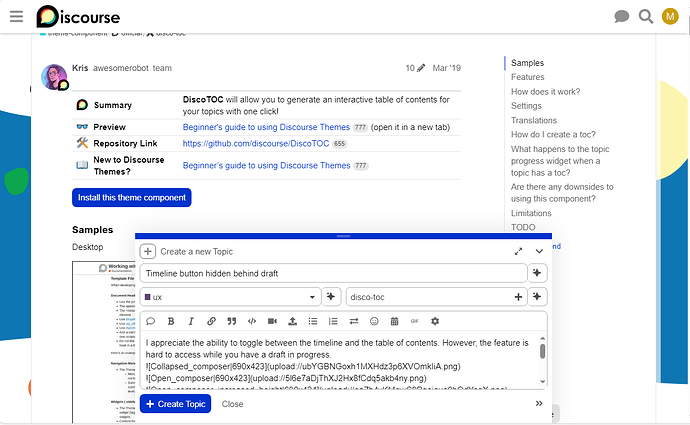Open the GitHub DiscoTOC repository link

click(x=256, y=143)
